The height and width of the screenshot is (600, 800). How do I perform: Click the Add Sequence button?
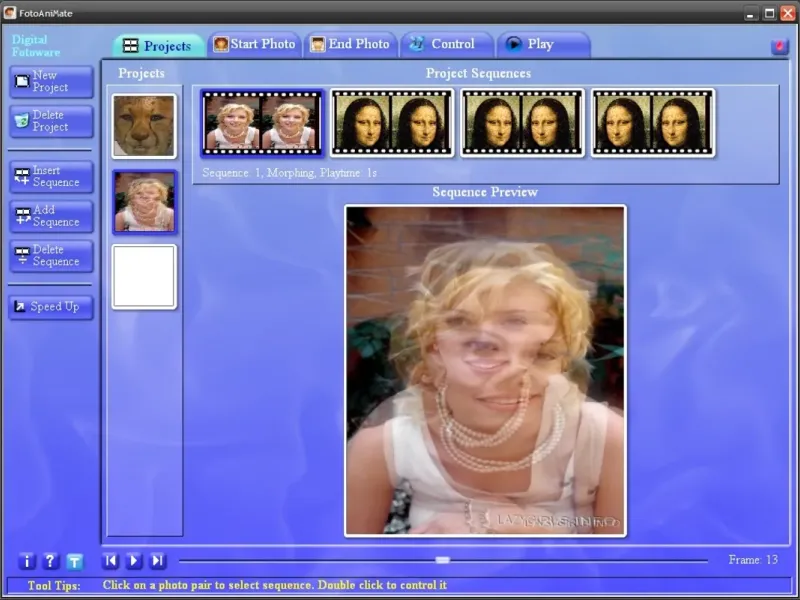coord(52,216)
